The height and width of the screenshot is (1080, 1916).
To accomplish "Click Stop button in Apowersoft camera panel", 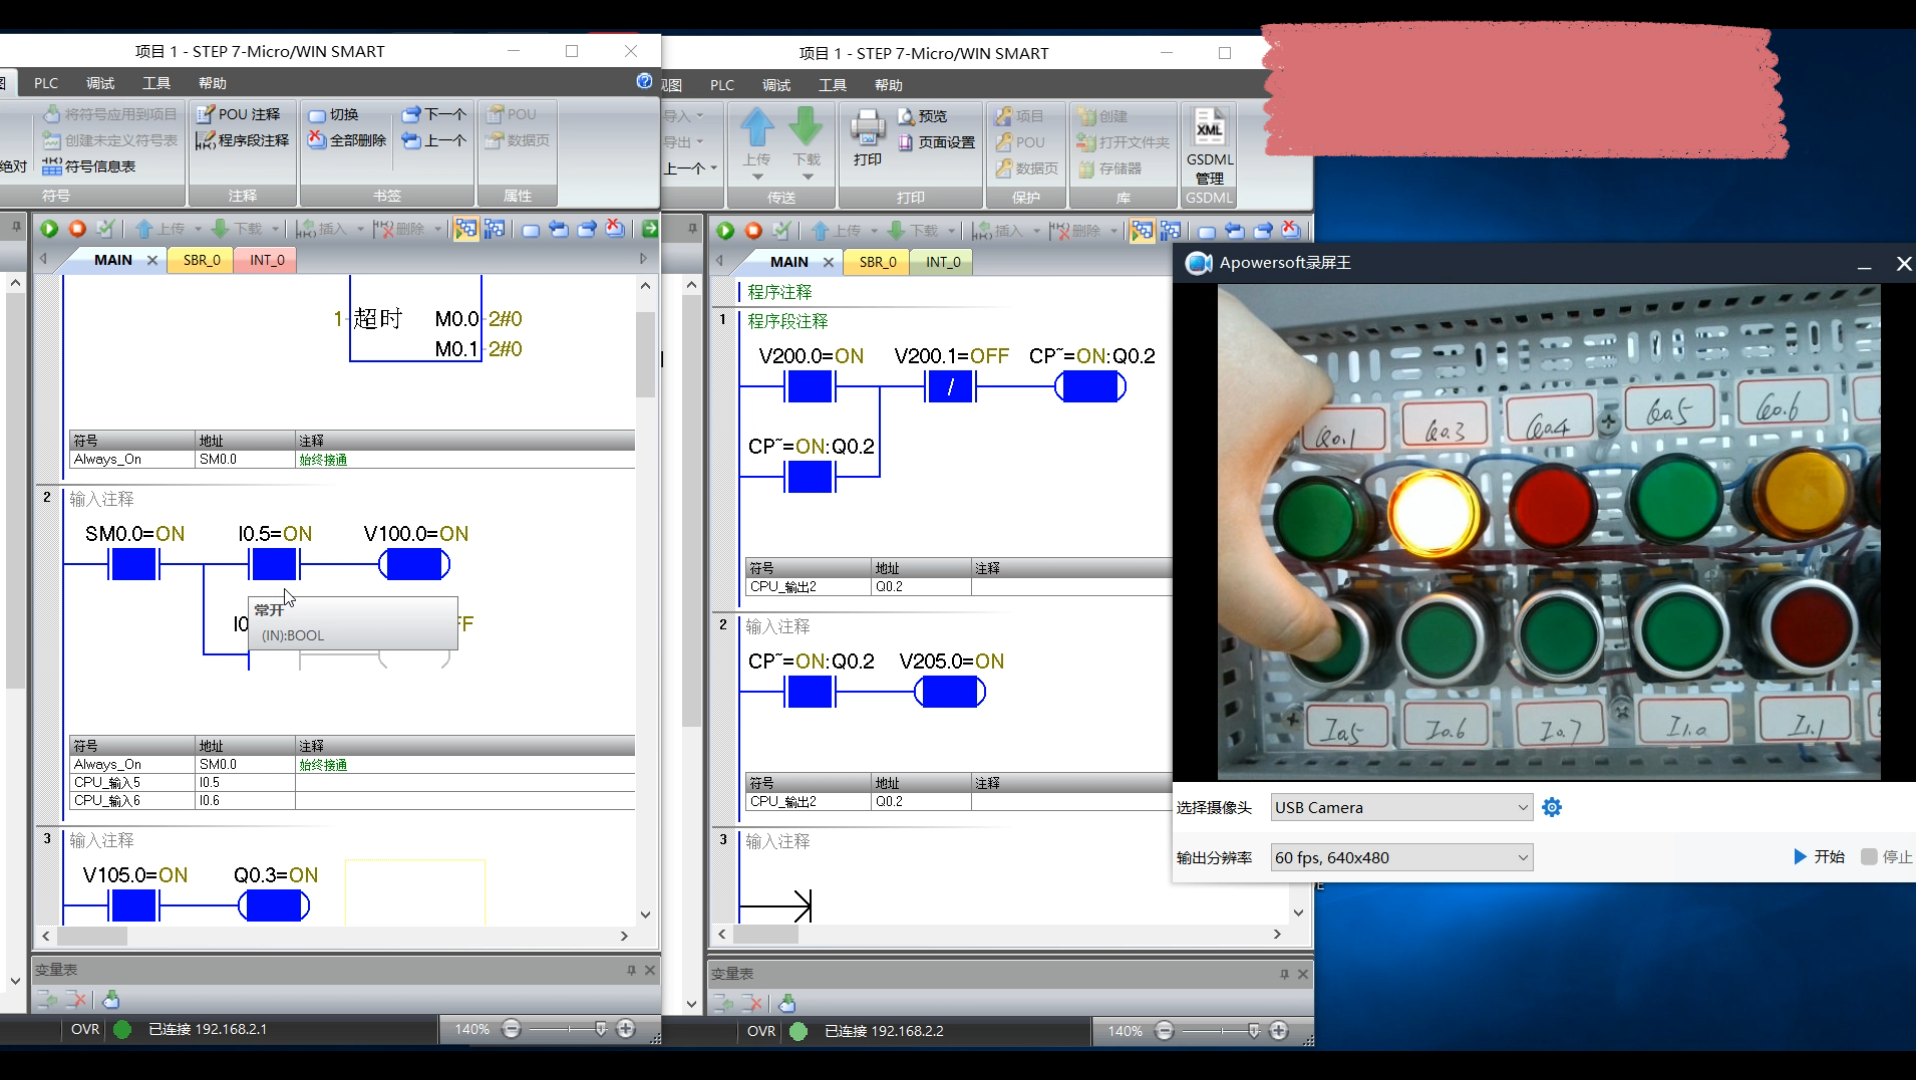I will (1886, 857).
